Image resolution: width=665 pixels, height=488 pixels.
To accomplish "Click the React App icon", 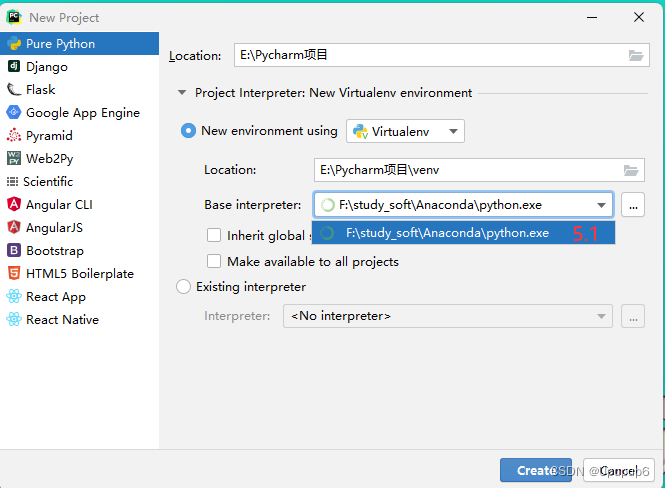I will (14, 296).
